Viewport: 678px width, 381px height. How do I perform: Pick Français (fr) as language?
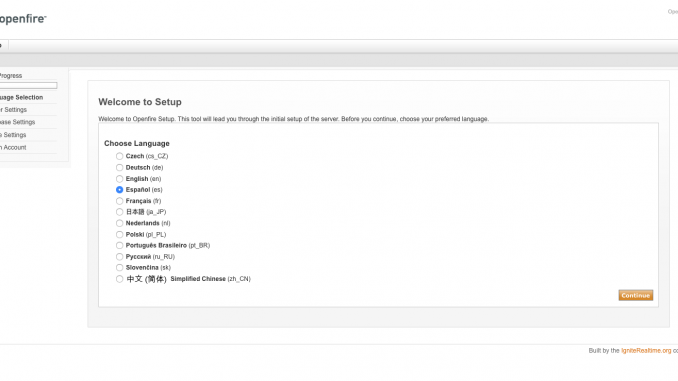point(119,201)
